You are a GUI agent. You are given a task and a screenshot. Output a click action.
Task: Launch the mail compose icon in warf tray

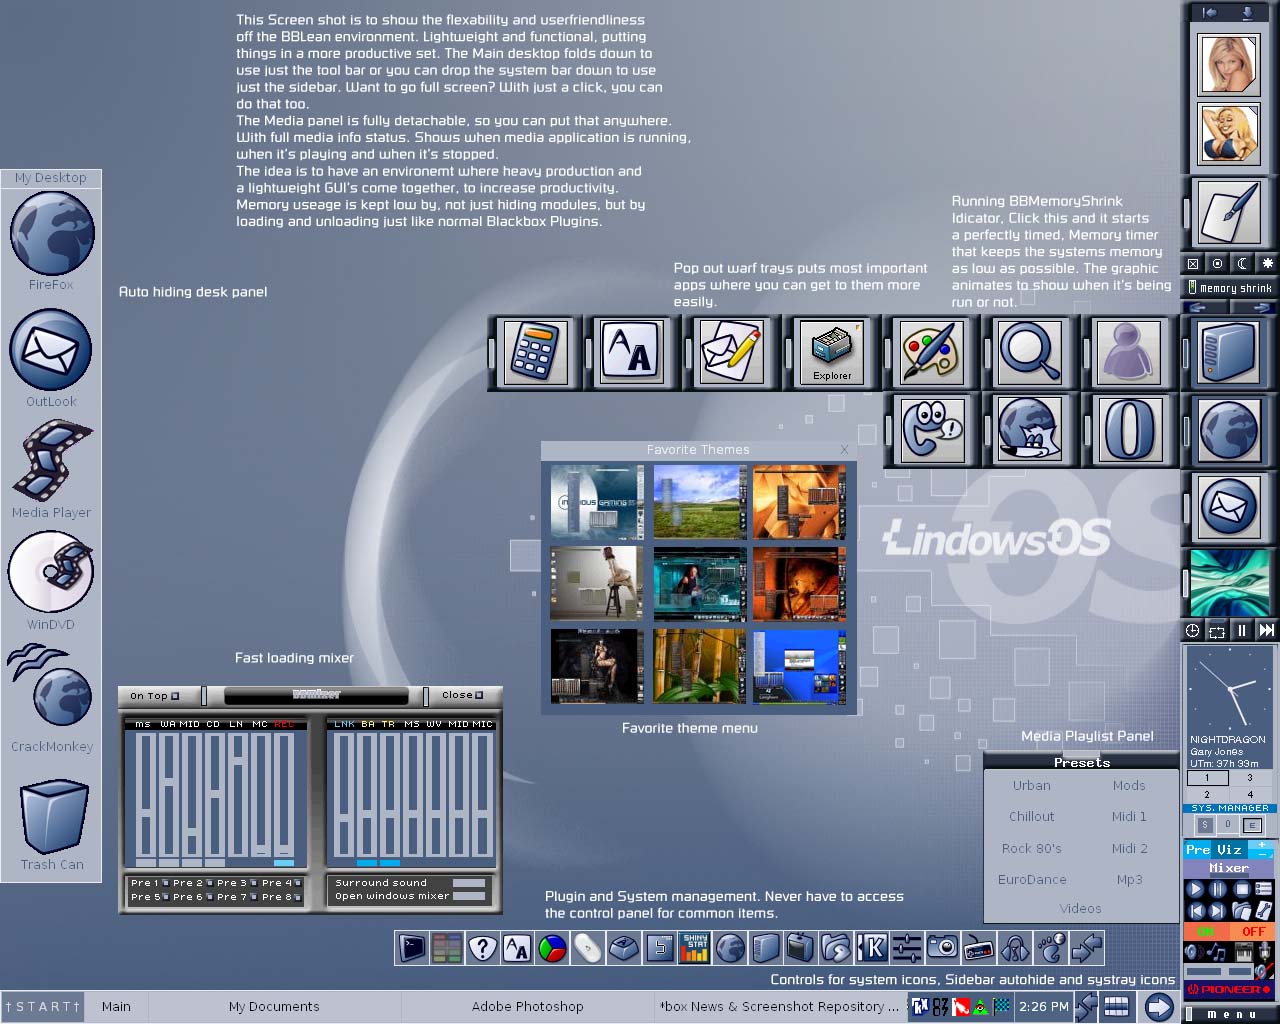pos(731,352)
